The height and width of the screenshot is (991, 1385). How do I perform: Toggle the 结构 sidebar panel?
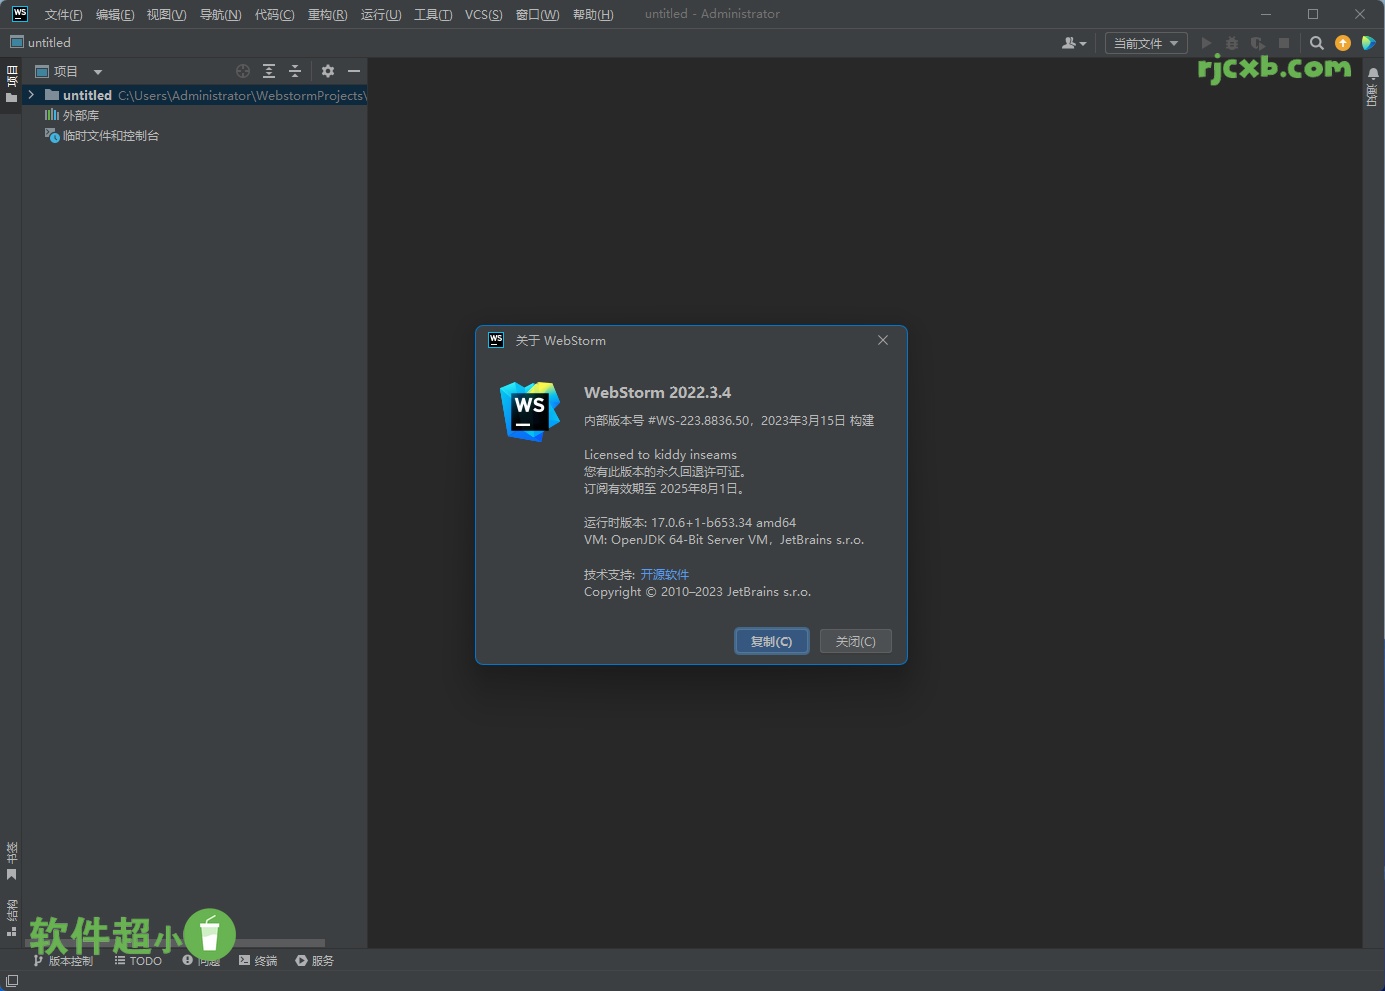coord(13,915)
